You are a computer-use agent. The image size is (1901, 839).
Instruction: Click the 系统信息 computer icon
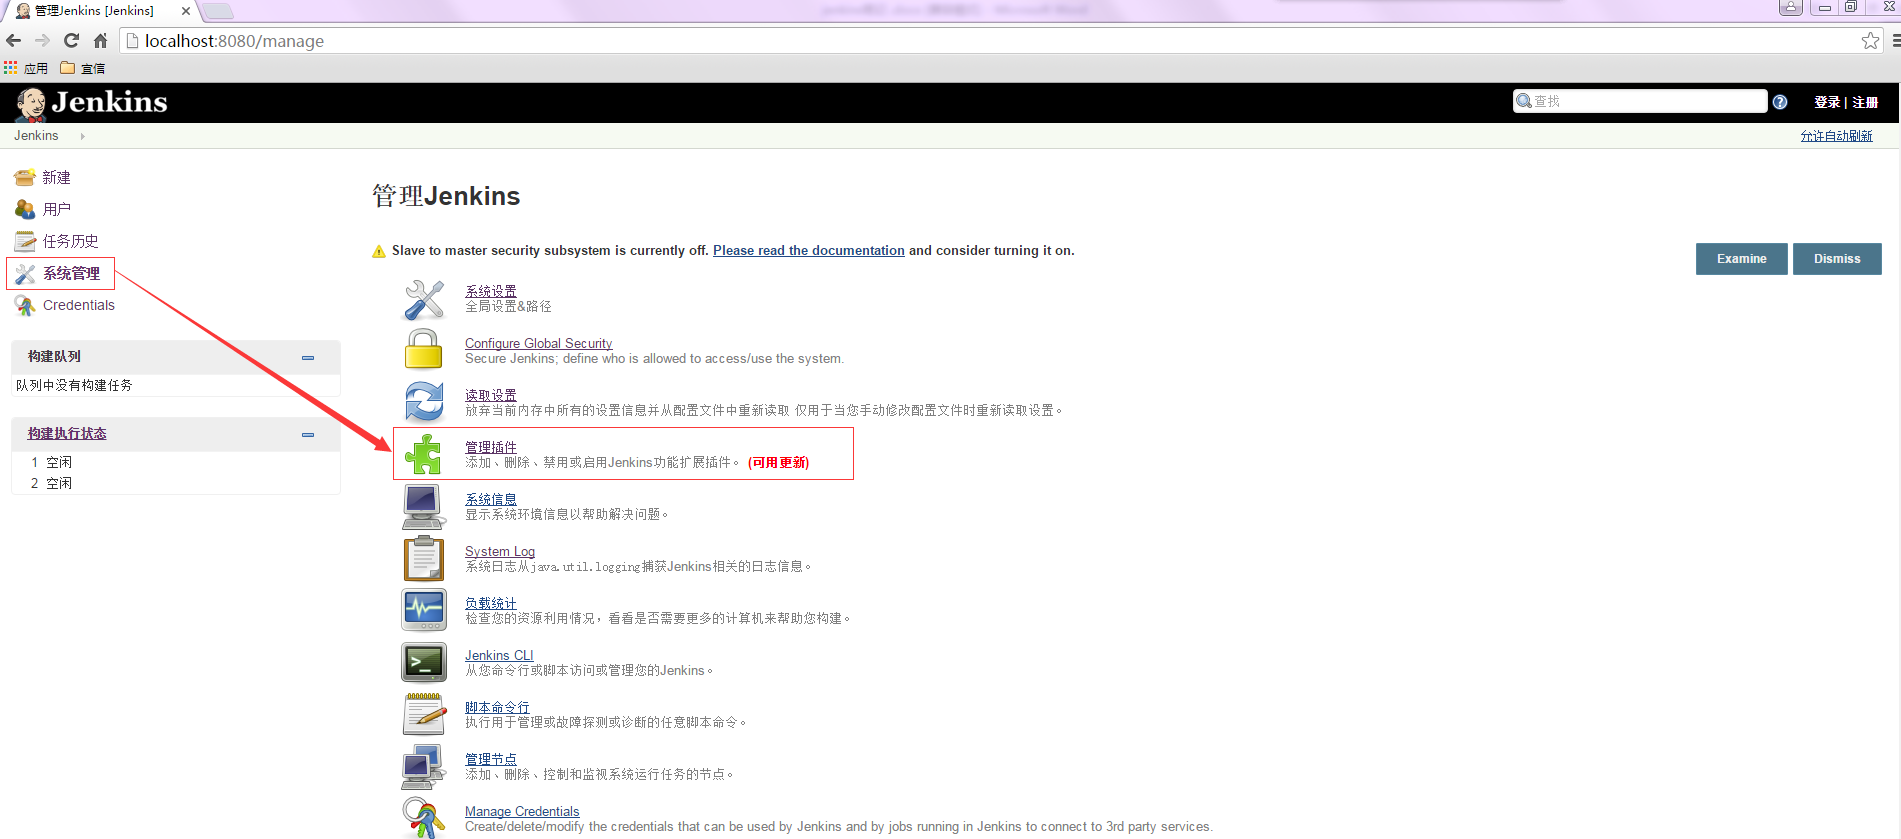pyautogui.click(x=424, y=507)
